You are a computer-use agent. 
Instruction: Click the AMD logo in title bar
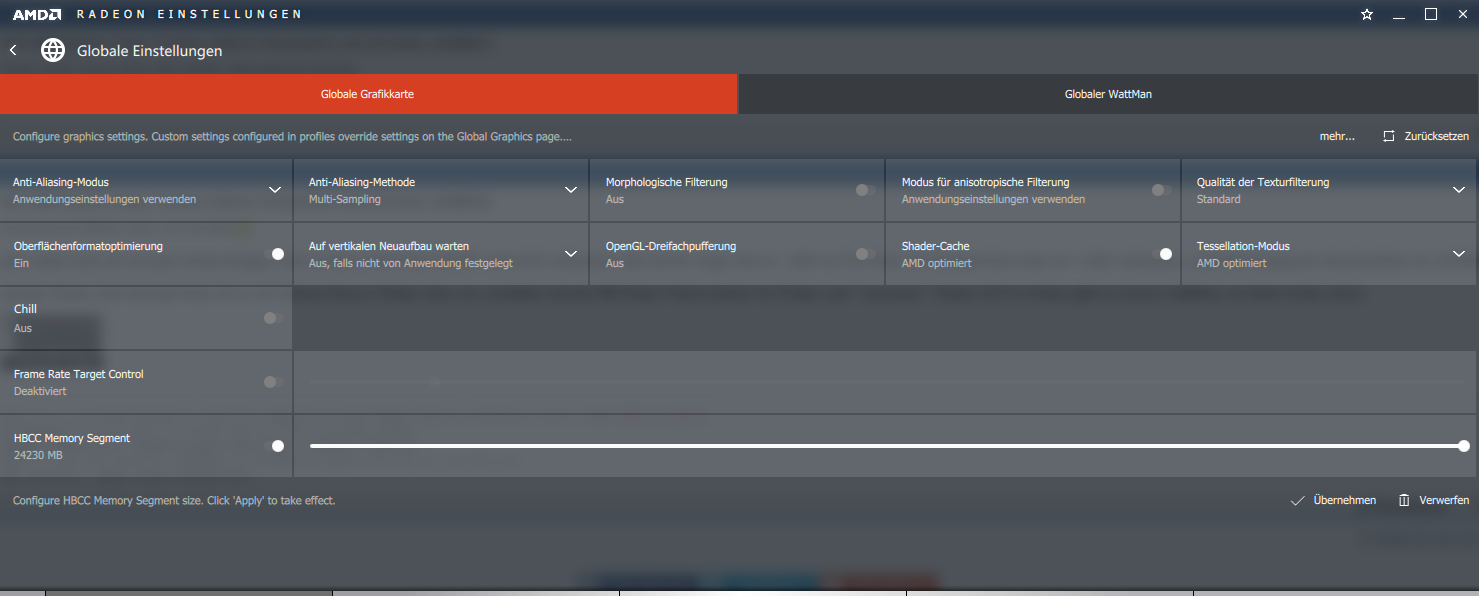coord(37,14)
